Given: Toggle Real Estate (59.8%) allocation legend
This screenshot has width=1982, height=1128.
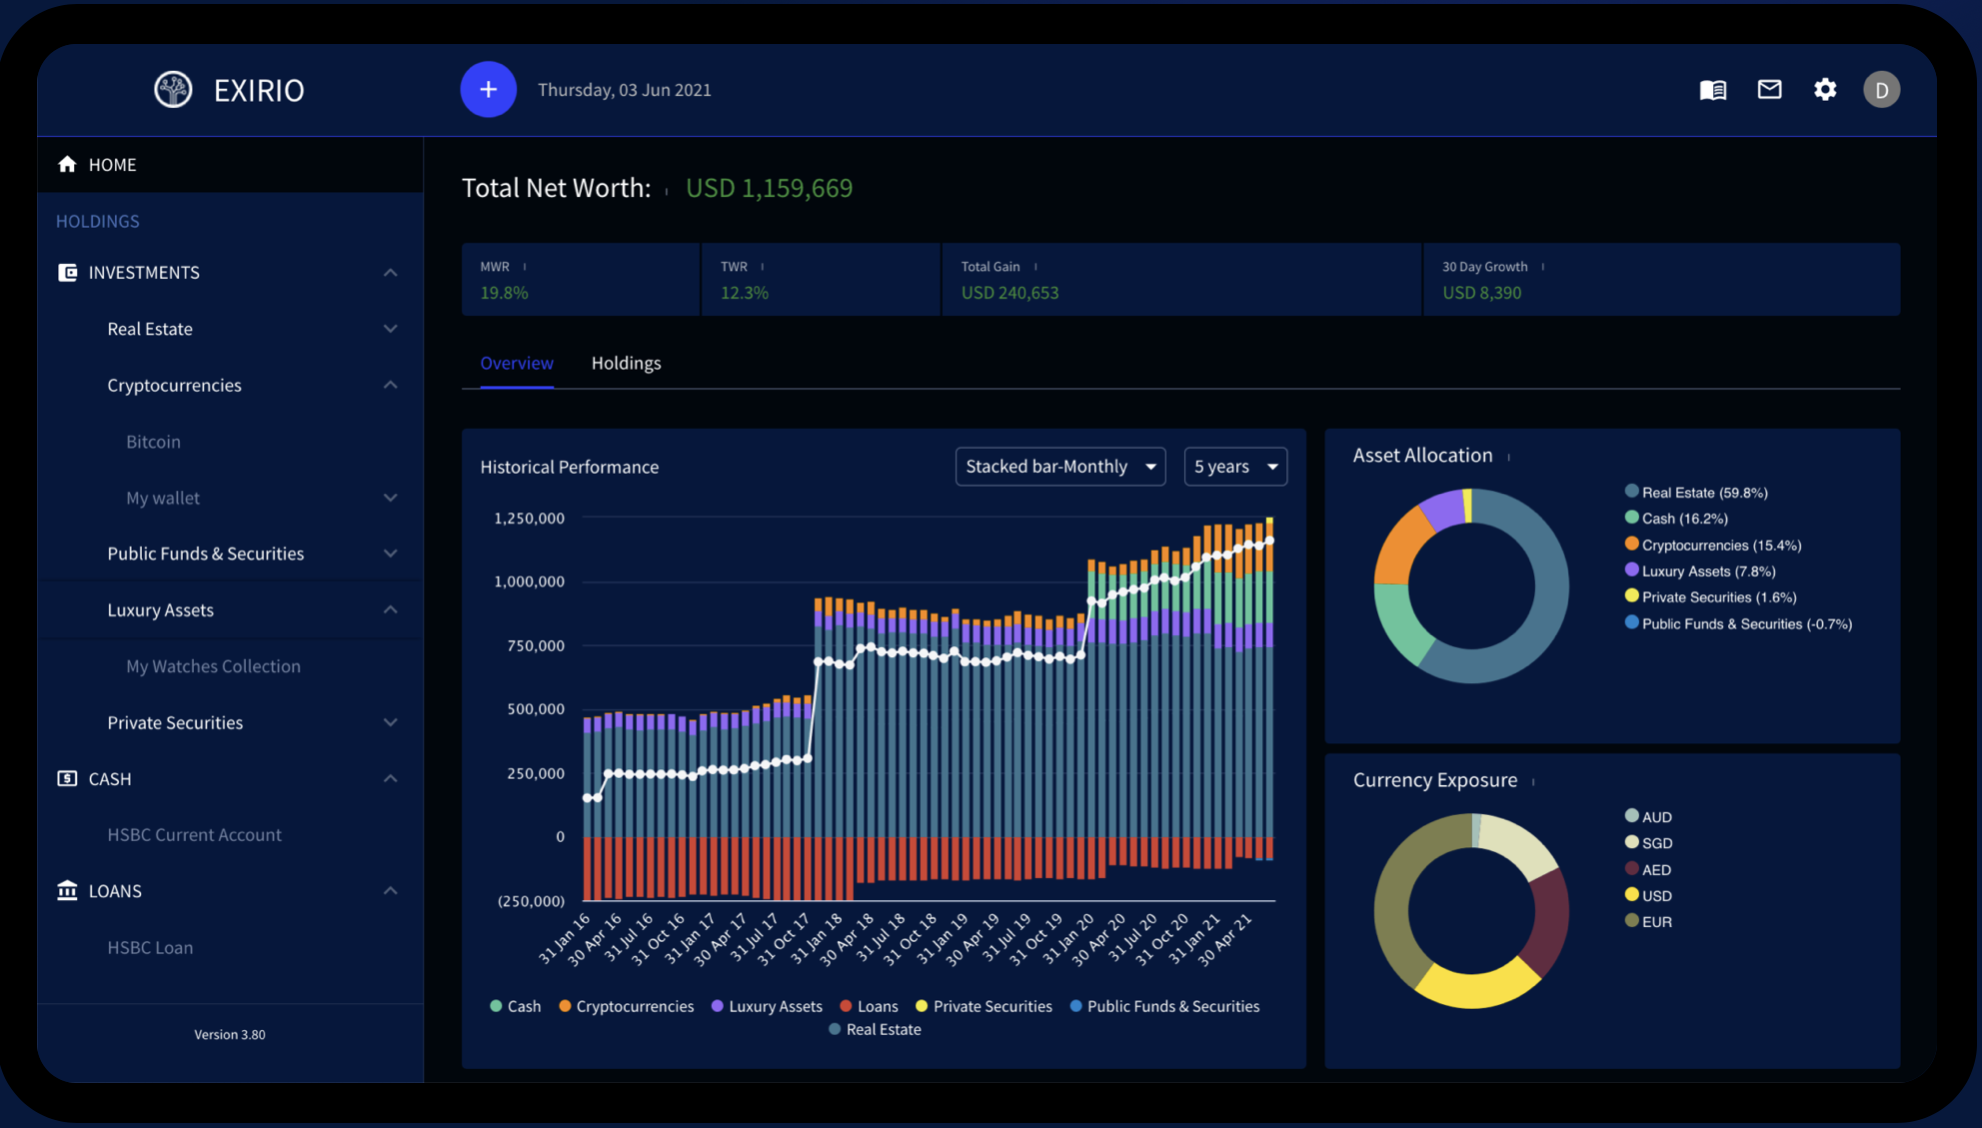Looking at the screenshot, I should point(1696,492).
